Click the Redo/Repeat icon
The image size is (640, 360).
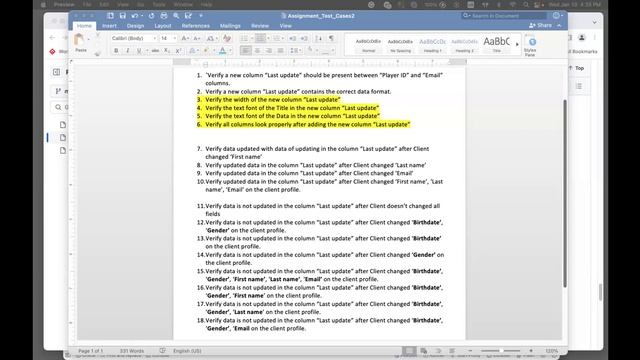click(151, 16)
